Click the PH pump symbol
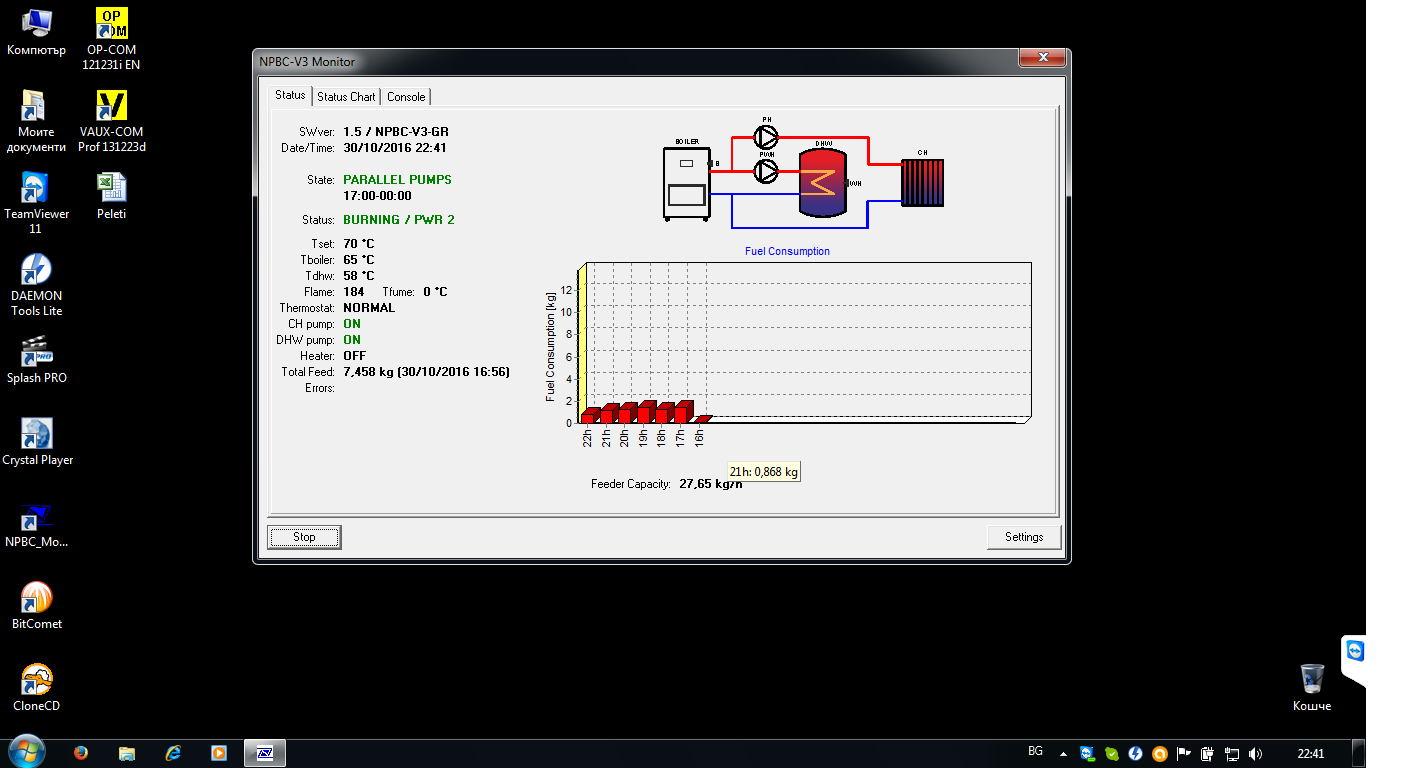The height and width of the screenshot is (768, 1428). point(766,136)
